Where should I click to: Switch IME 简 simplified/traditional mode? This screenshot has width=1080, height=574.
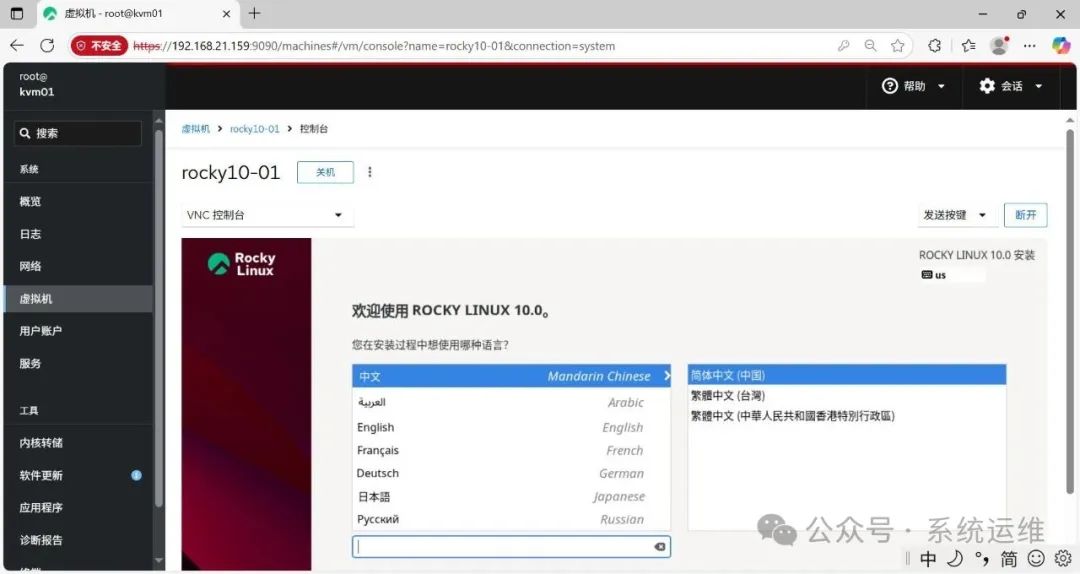tap(1008, 559)
